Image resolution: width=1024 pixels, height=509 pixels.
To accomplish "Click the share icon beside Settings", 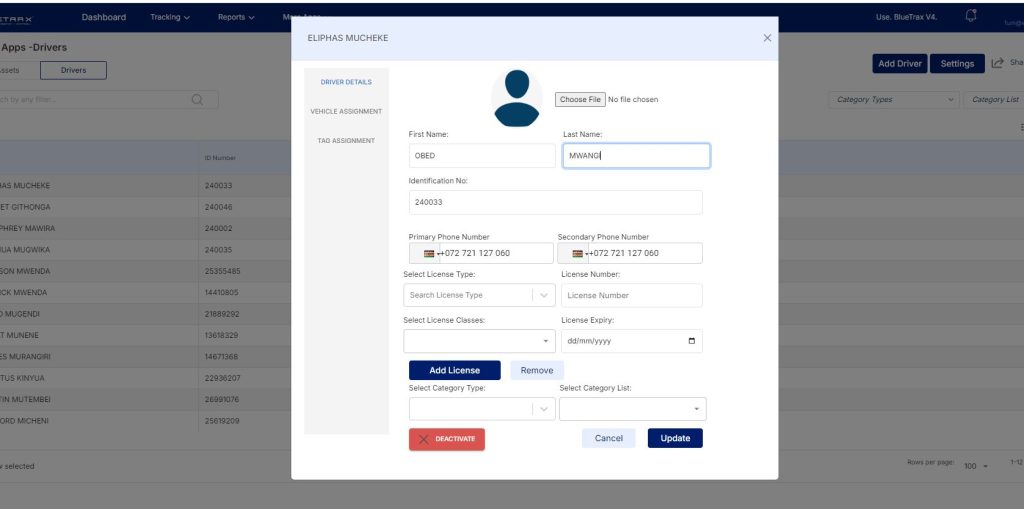I will click(997, 63).
